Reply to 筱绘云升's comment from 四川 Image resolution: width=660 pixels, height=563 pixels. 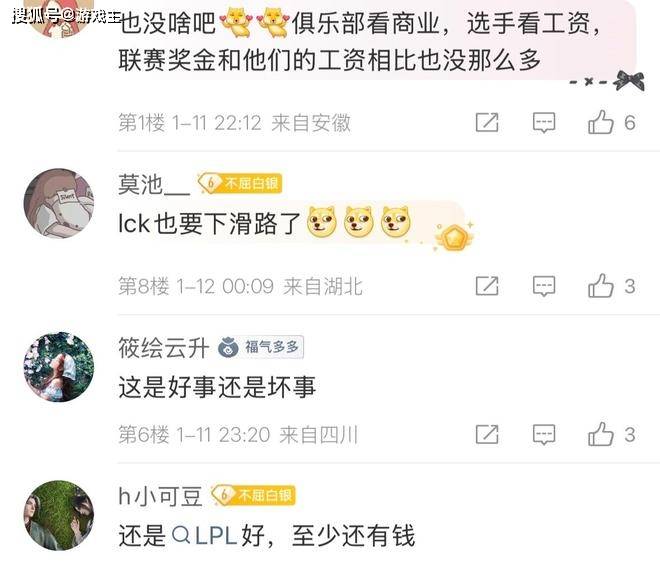544,434
